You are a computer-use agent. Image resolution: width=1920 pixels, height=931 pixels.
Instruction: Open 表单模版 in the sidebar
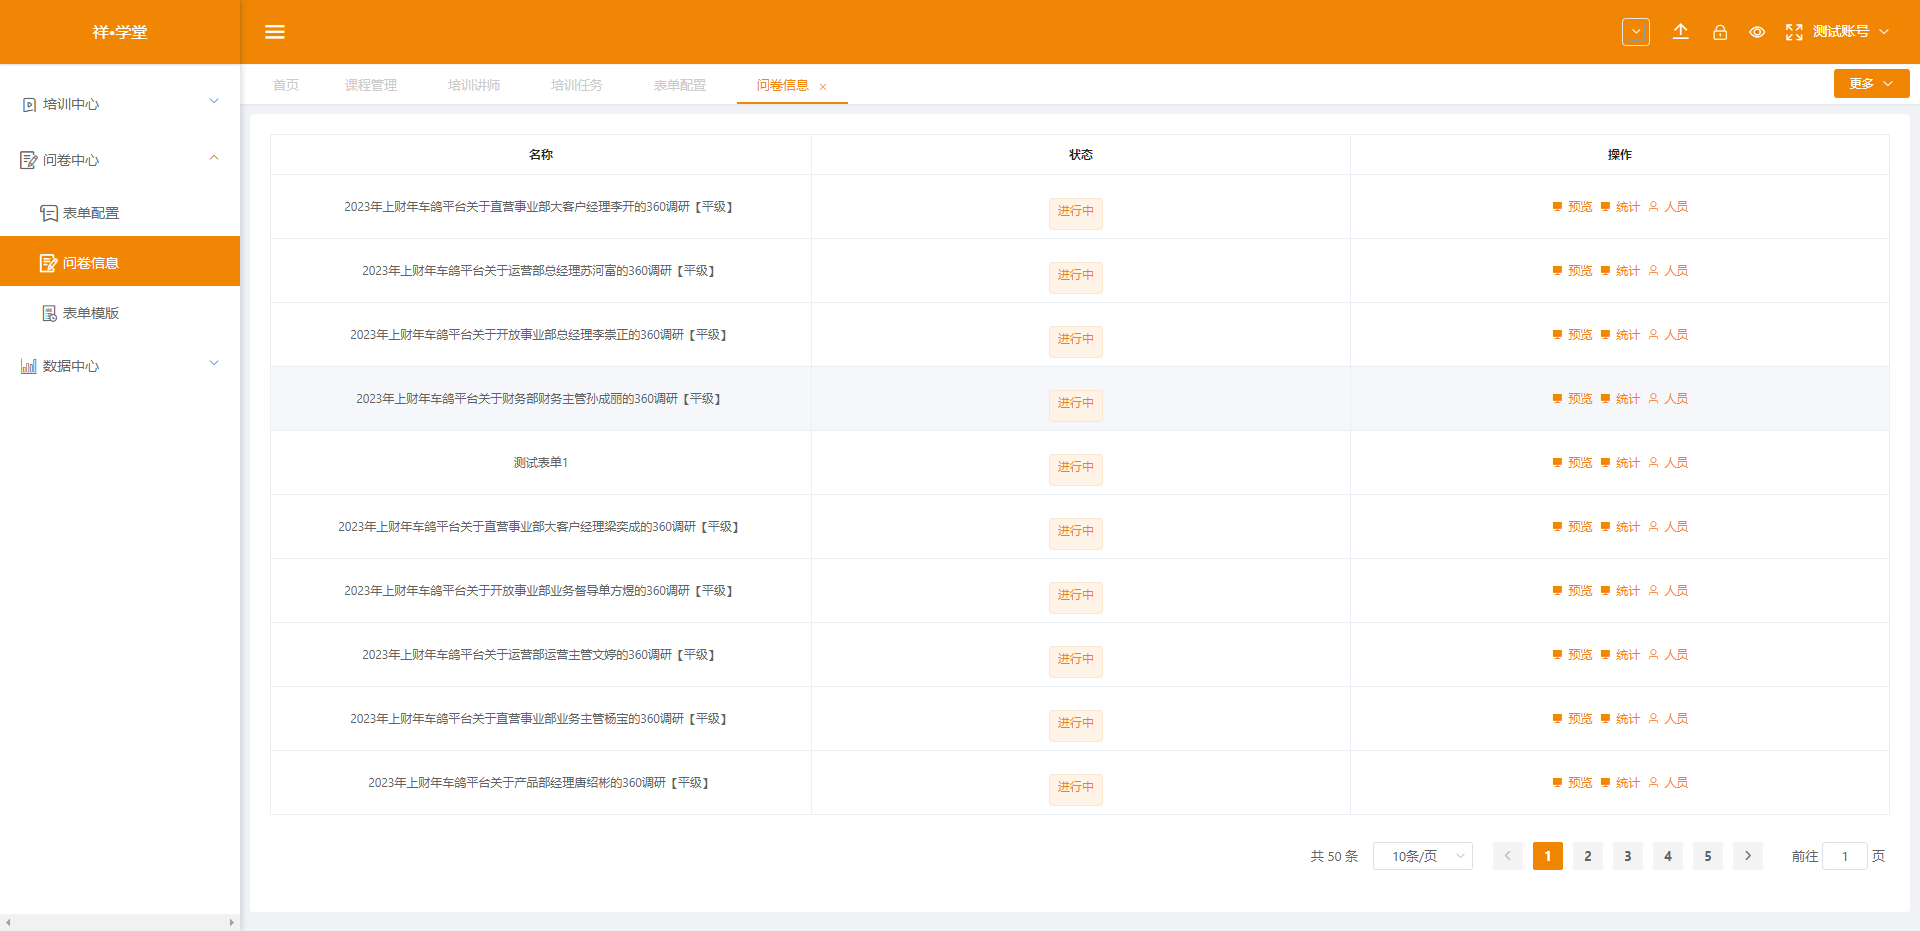click(120, 313)
